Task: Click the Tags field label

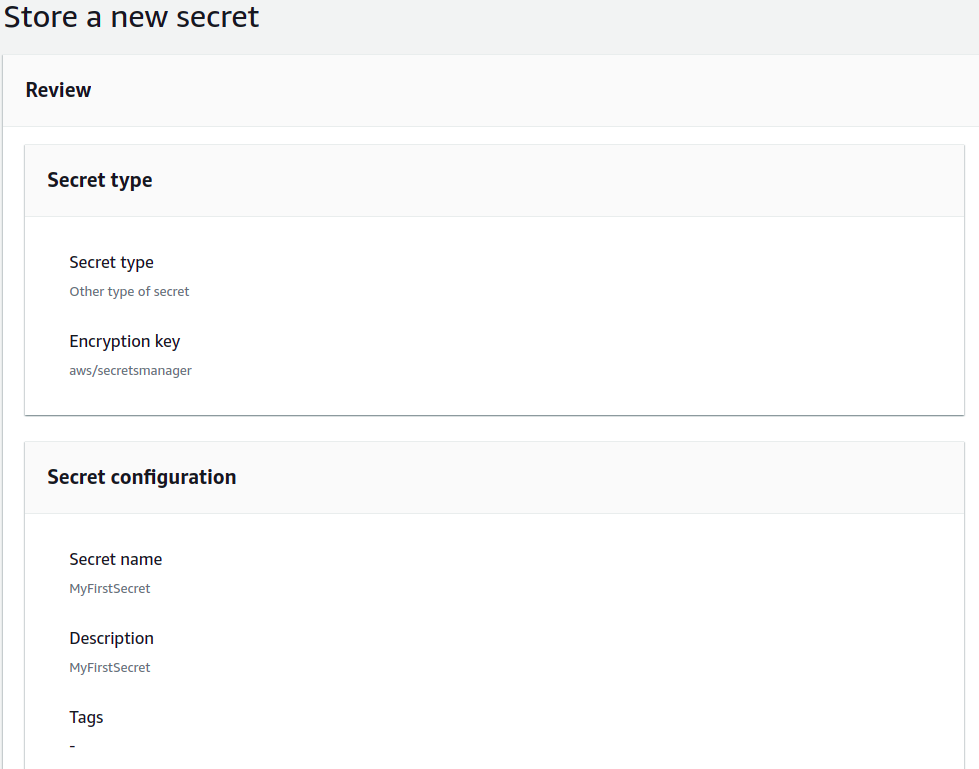Action: pyautogui.click(x=86, y=717)
